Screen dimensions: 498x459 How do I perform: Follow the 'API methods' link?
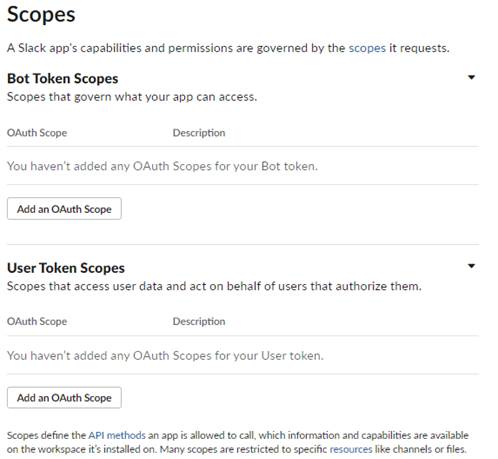coord(117,435)
